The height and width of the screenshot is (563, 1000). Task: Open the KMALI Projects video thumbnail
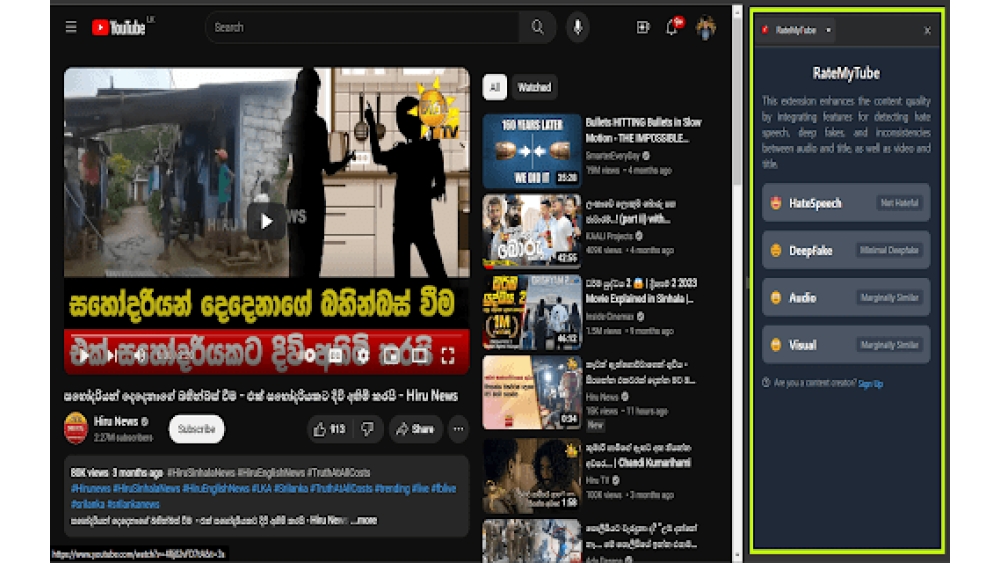pos(532,230)
